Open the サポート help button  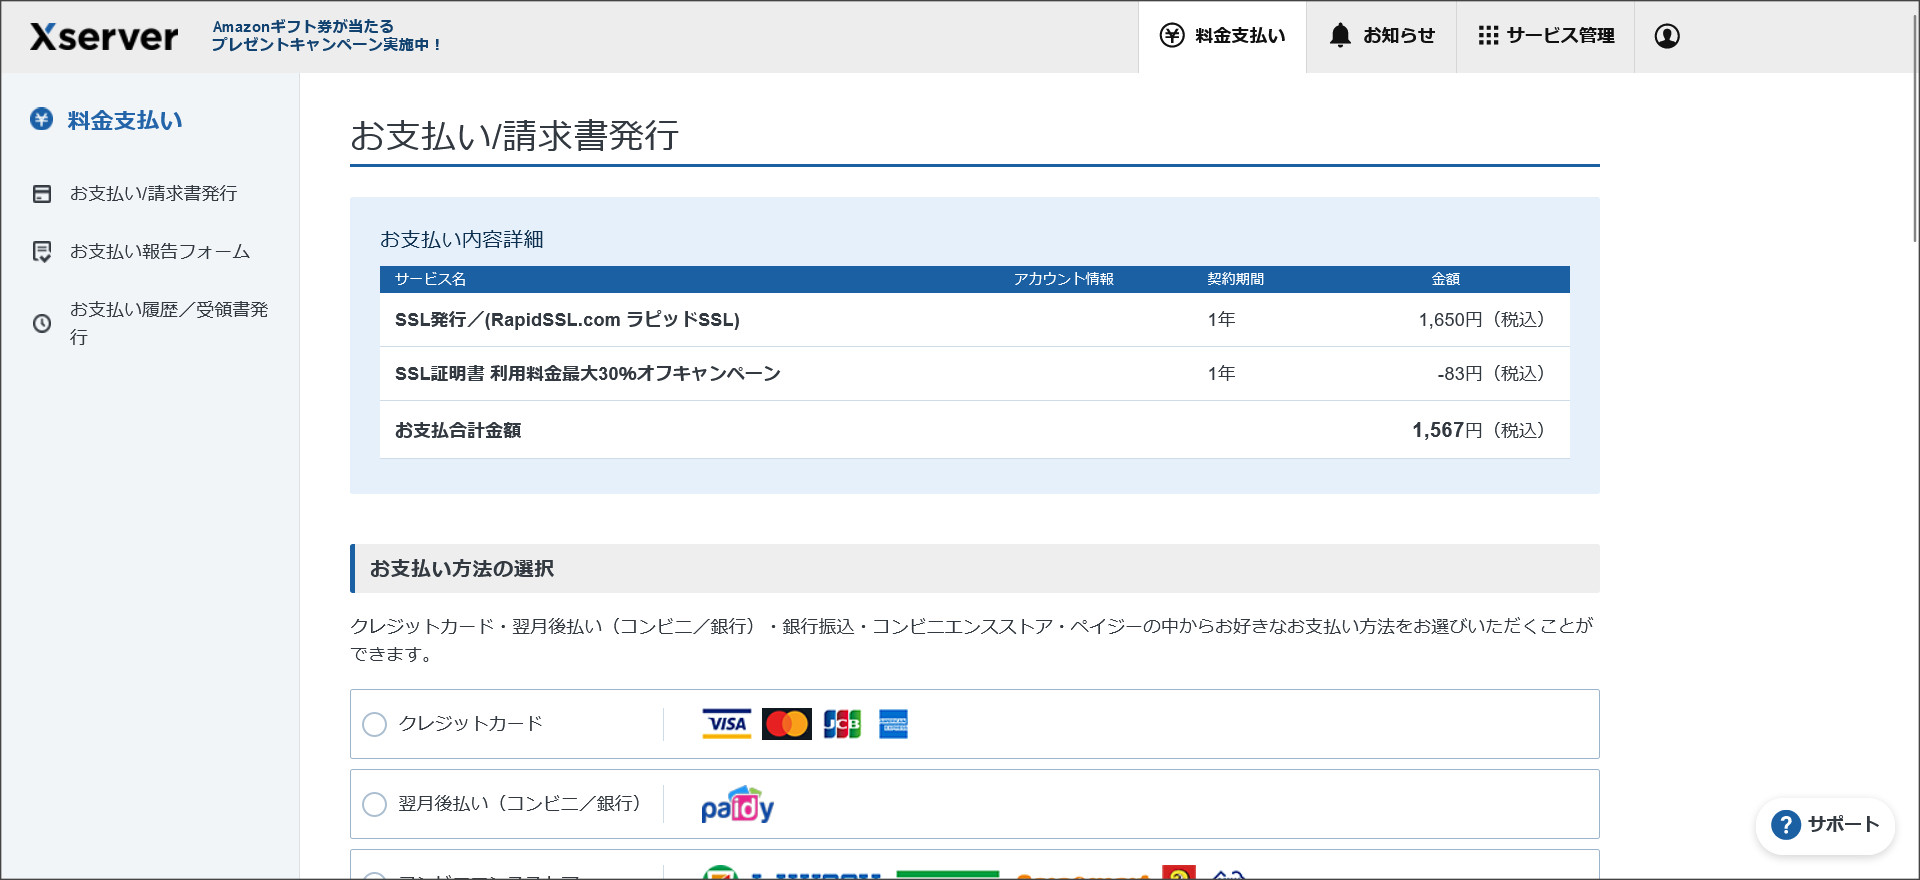pos(1825,825)
